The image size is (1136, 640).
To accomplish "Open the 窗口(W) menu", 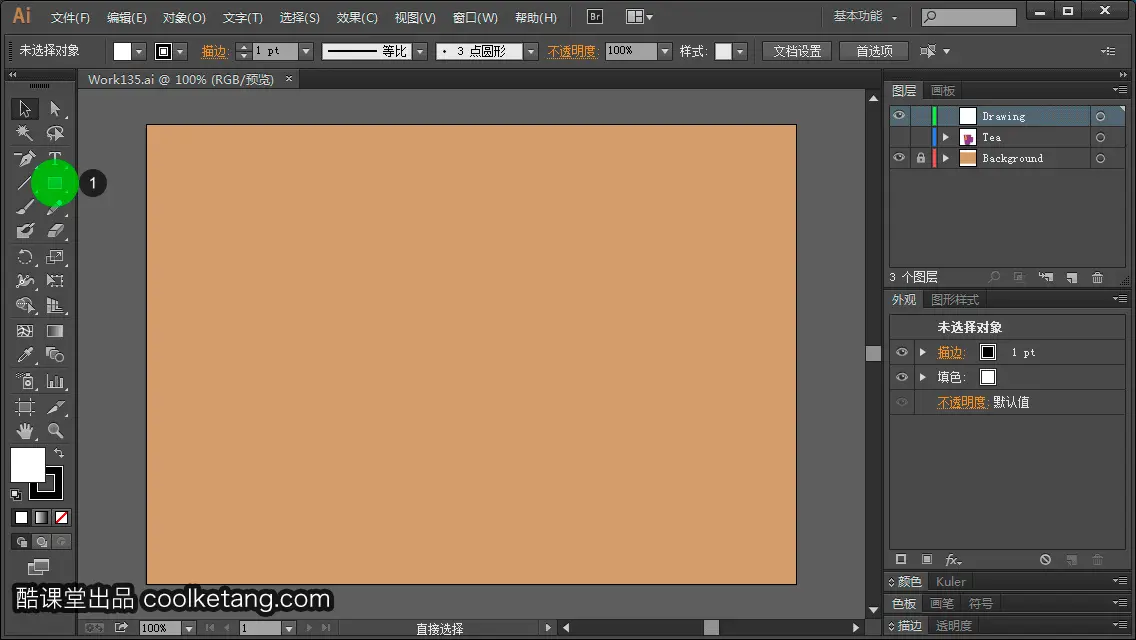I will pyautogui.click(x=475, y=17).
